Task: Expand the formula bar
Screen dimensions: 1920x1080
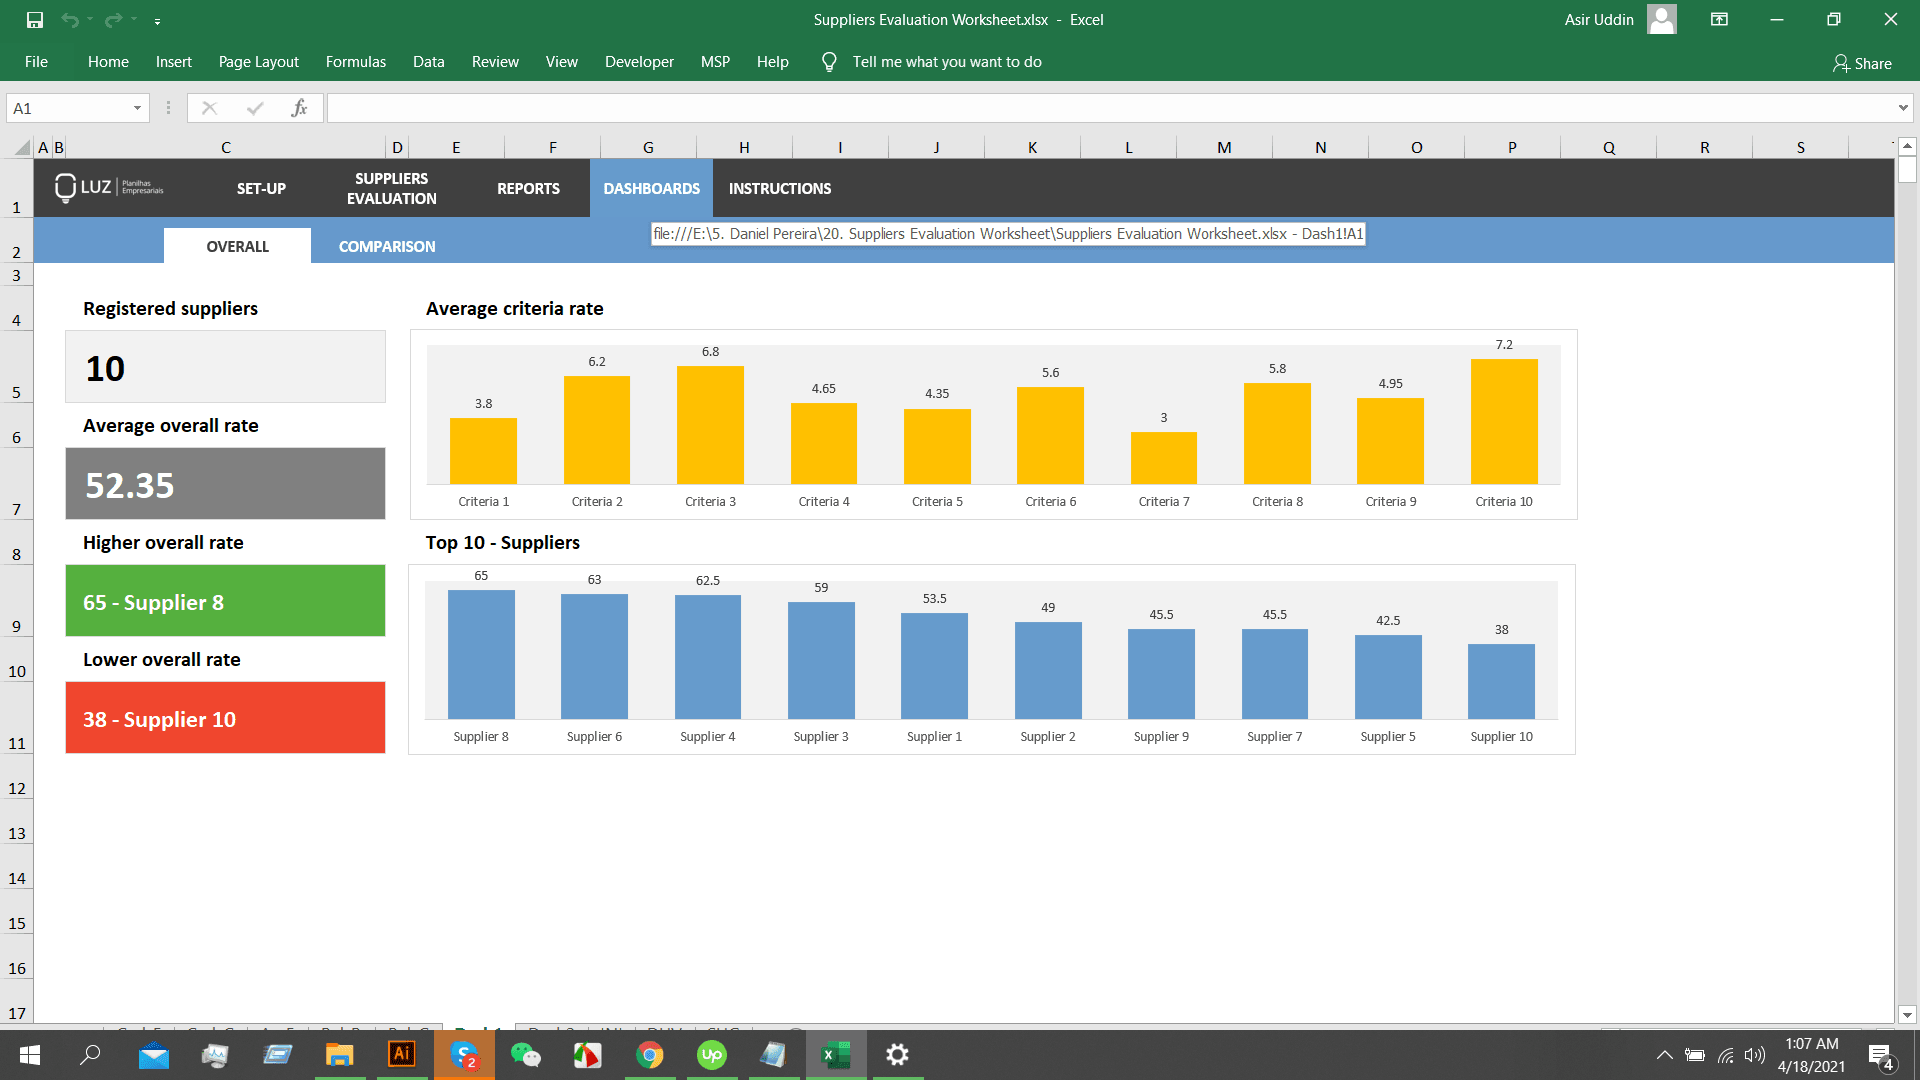Action: [1902, 107]
